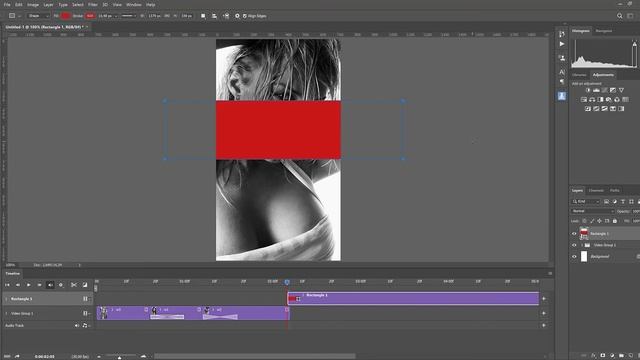This screenshot has height=360, width=640.
Task: Open the shape options gear icon
Action: (x=237, y=16)
